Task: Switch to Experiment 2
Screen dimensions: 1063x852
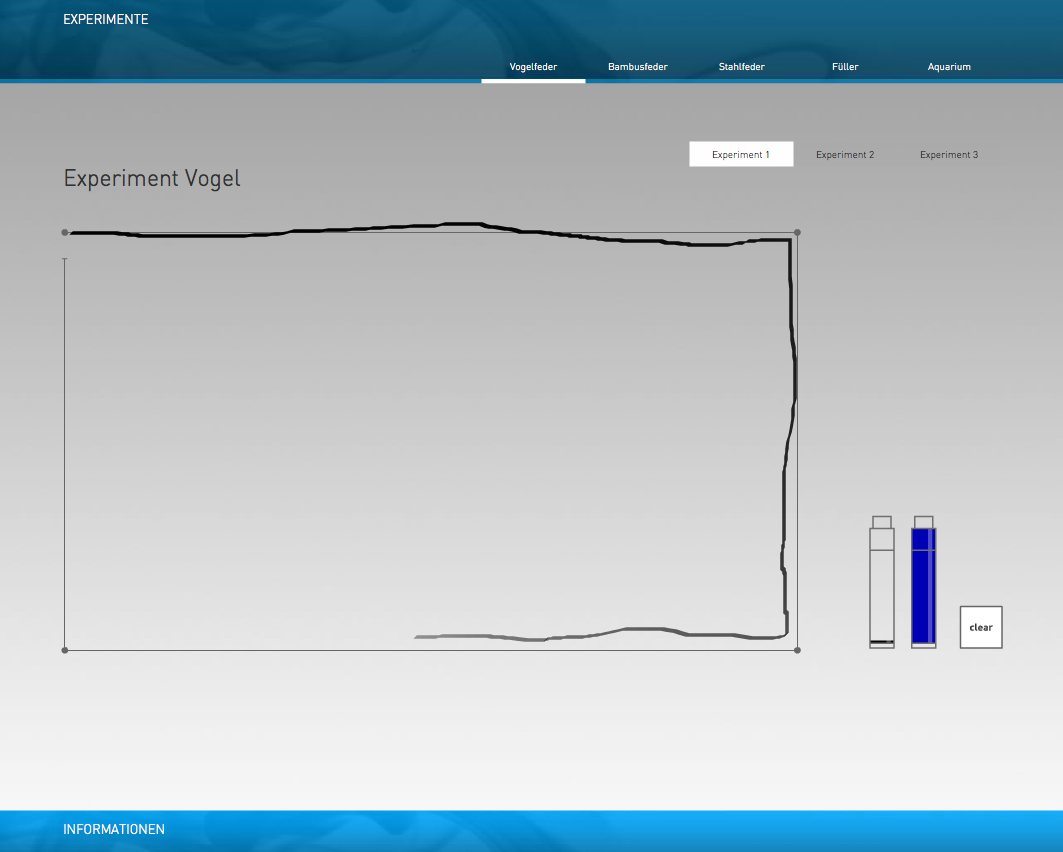Action: tap(845, 155)
